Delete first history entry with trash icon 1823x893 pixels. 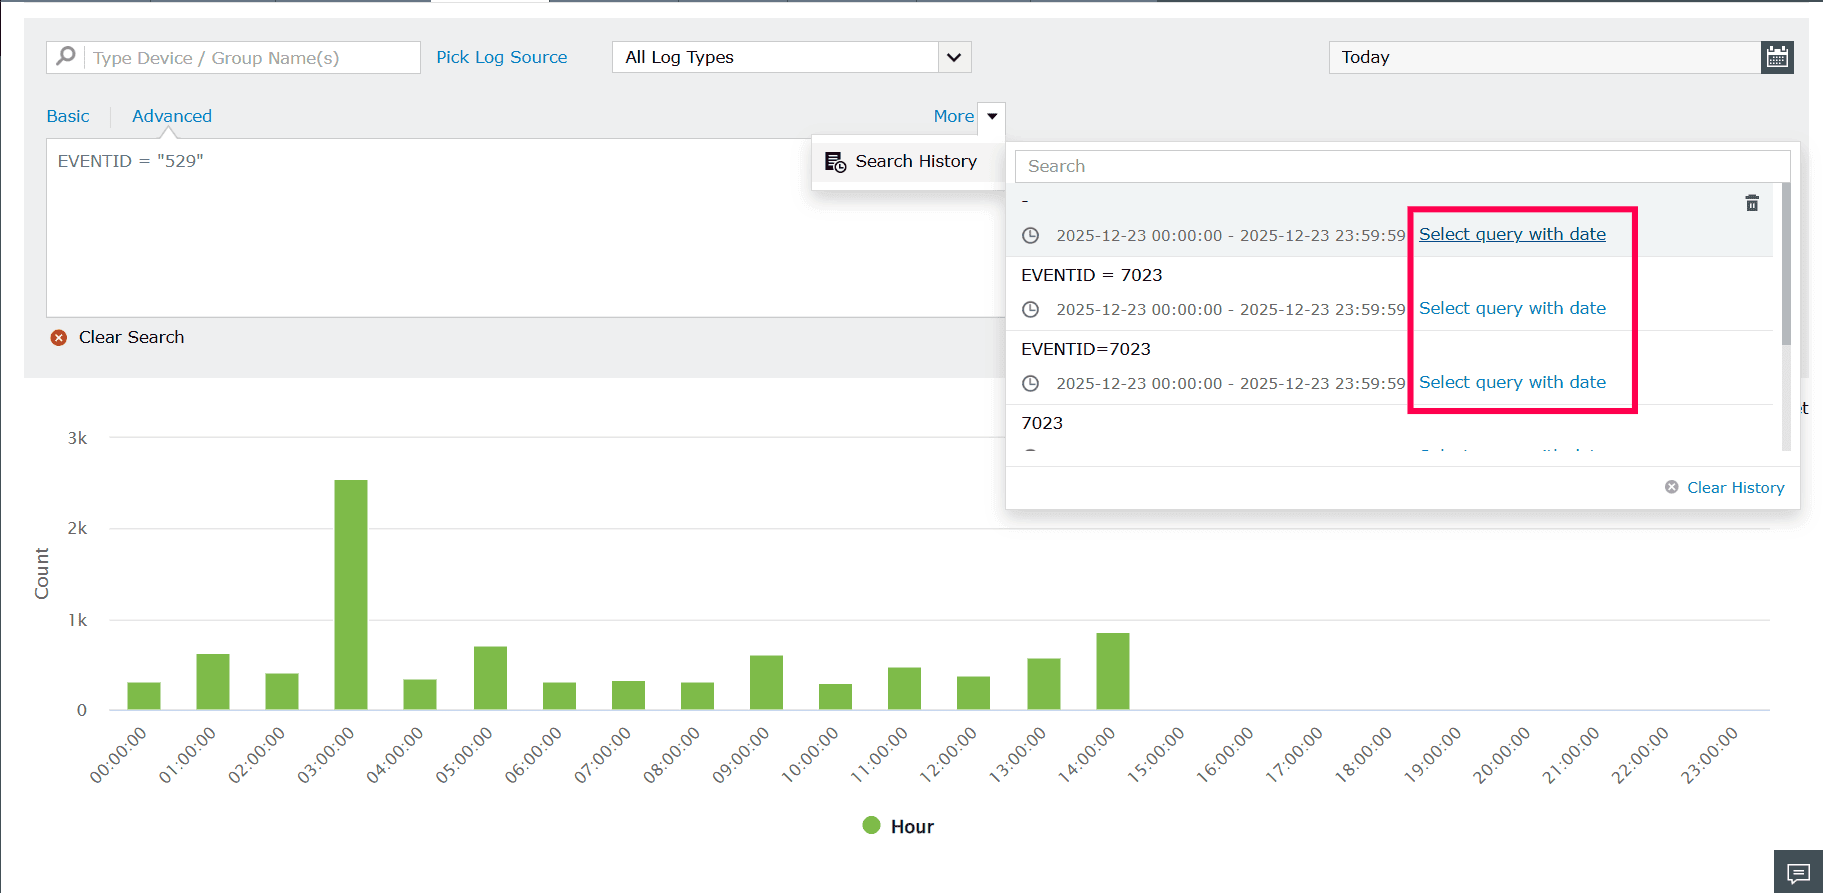pos(1752,203)
